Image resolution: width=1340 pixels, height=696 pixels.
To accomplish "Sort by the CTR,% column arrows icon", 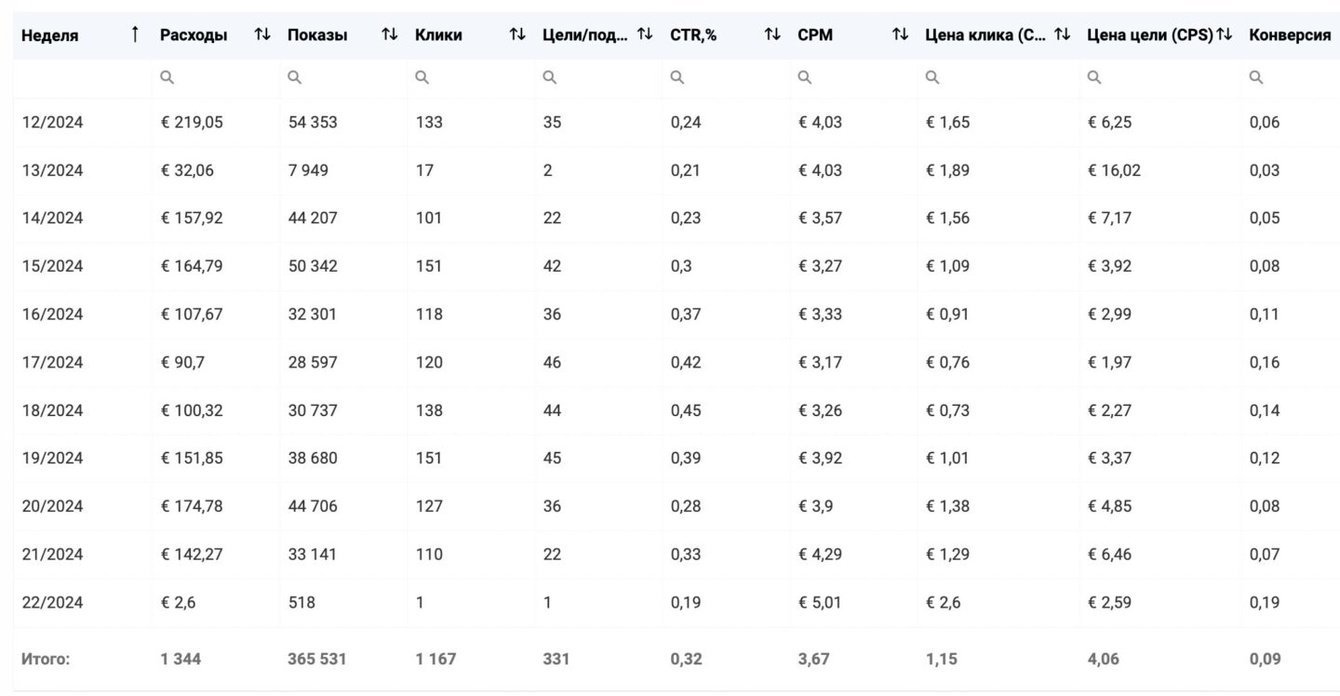I will pyautogui.click(x=772, y=35).
